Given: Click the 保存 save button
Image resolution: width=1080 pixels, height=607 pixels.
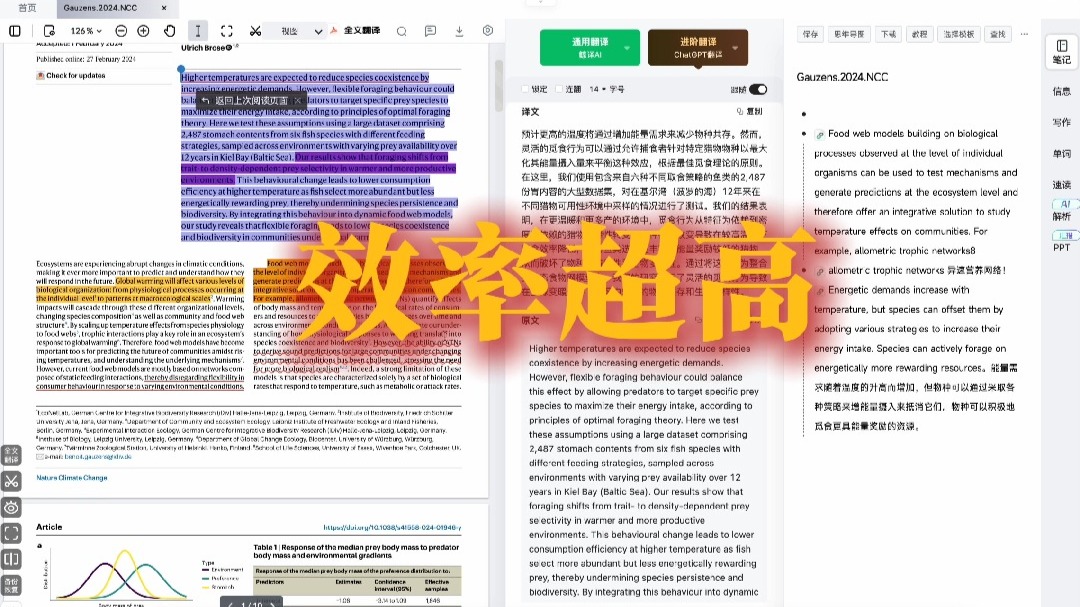Looking at the screenshot, I should [x=811, y=32].
